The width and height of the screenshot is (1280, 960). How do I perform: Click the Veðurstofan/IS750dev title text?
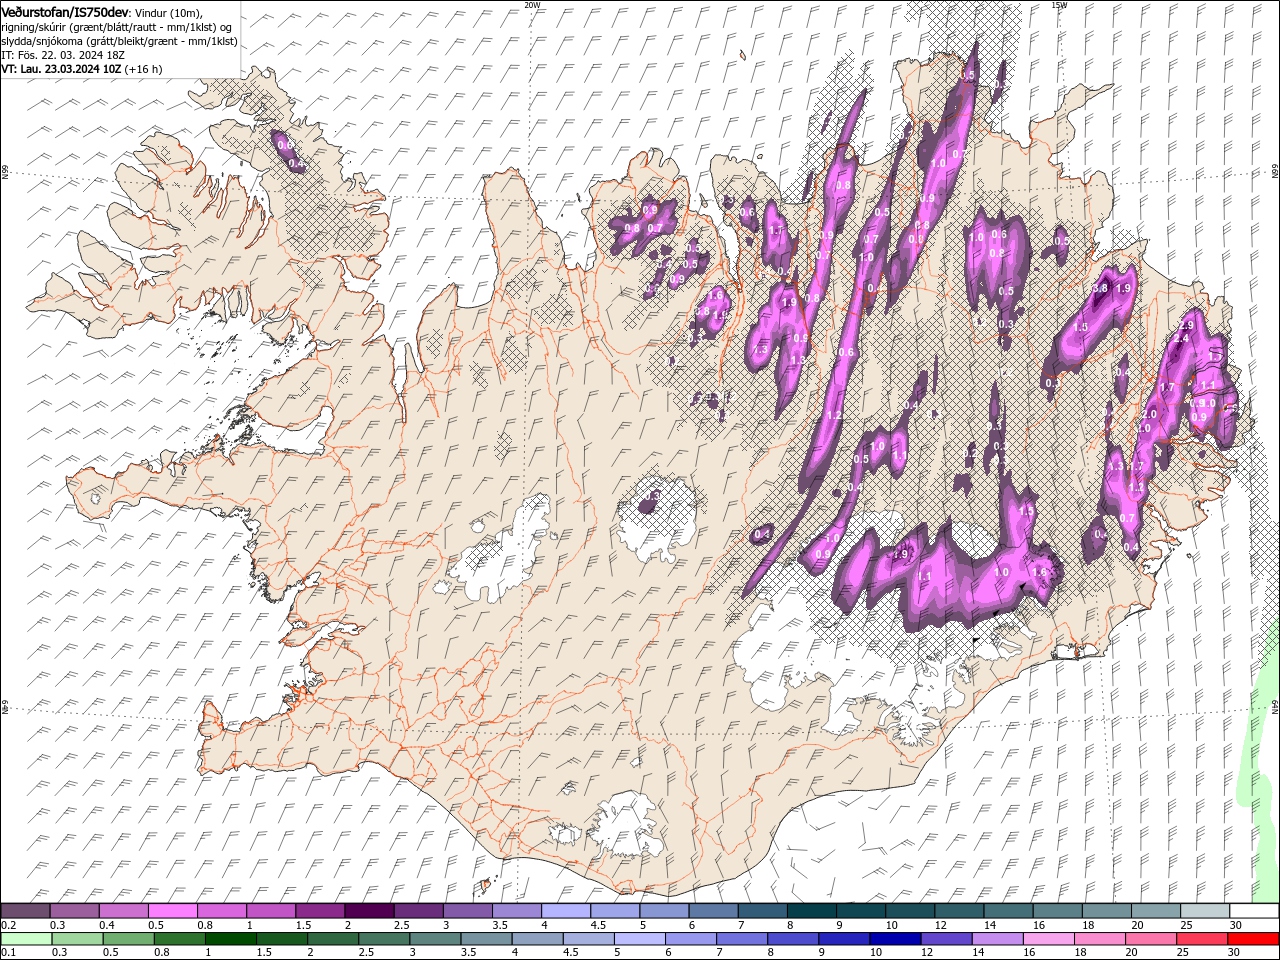click(65, 11)
